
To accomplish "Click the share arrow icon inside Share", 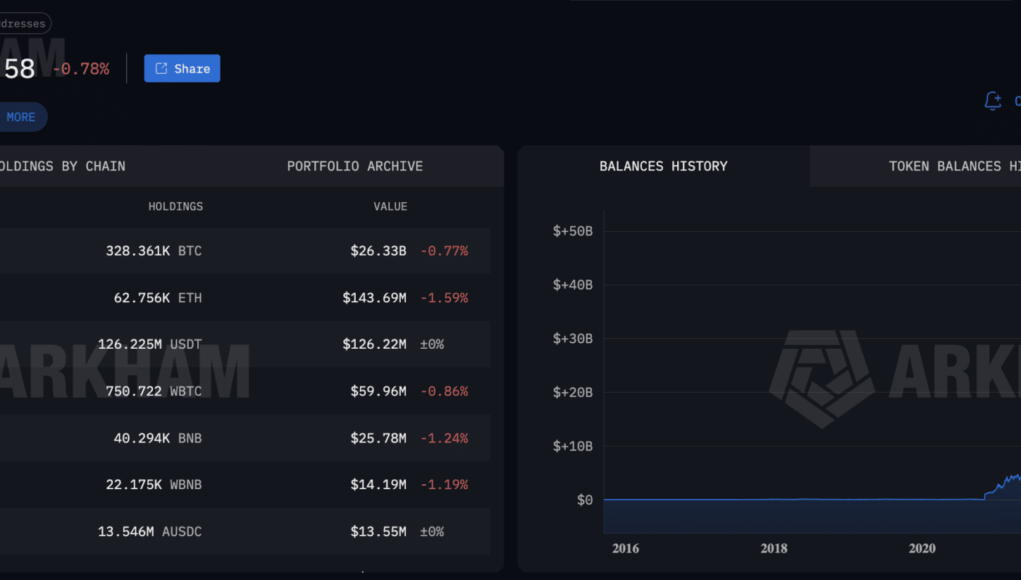I will coord(161,68).
